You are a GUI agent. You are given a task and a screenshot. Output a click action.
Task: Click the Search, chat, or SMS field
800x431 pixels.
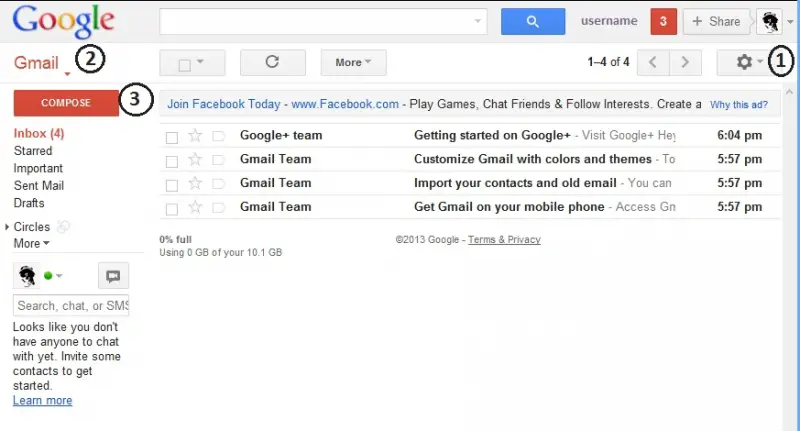click(x=71, y=306)
